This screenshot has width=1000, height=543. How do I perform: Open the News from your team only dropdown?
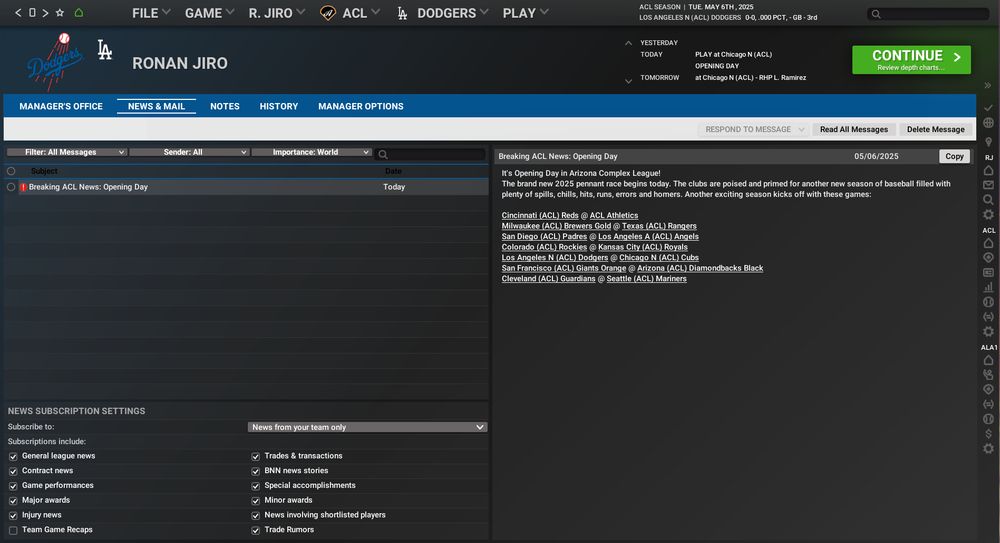pyautogui.click(x=367, y=427)
